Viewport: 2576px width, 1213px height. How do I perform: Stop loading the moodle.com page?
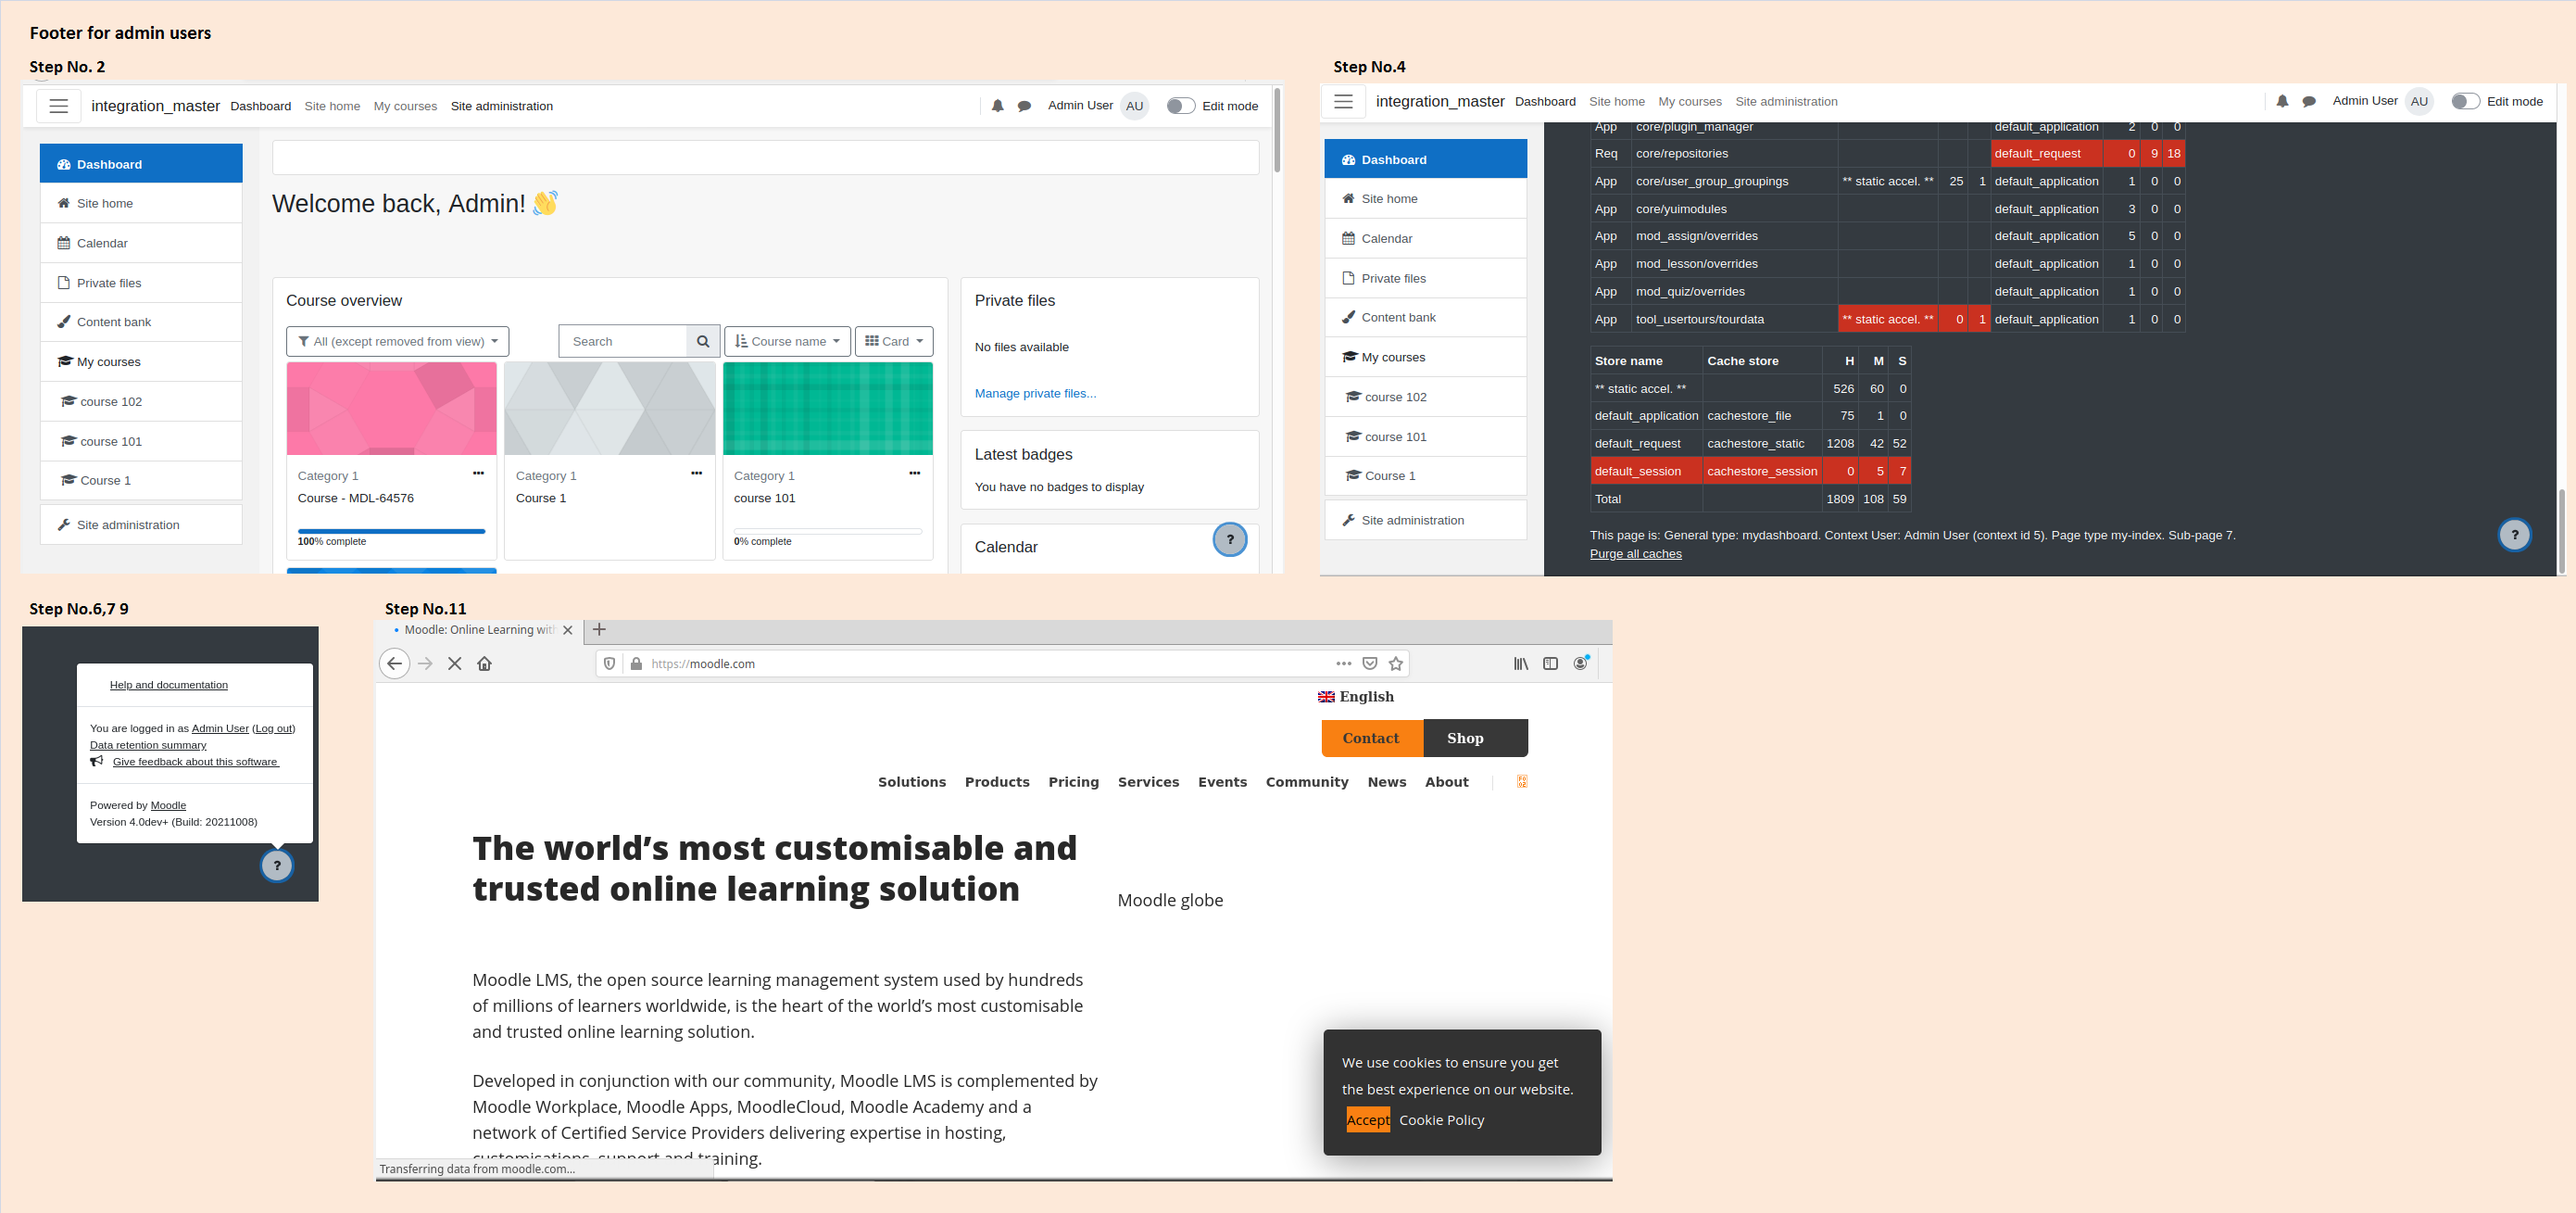(454, 663)
